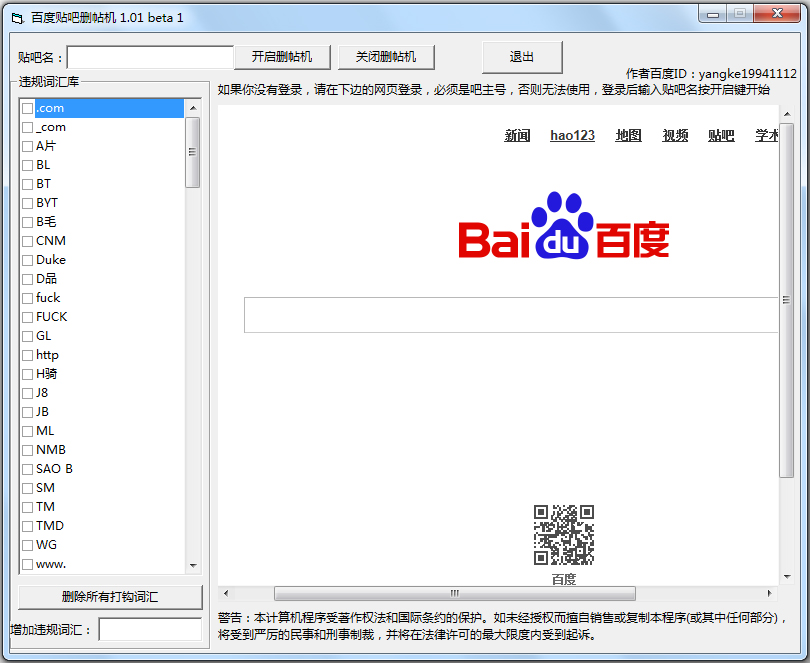Check the A片 word entry
The width and height of the screenshot is (810, 663).
click(x=27, y=147)
